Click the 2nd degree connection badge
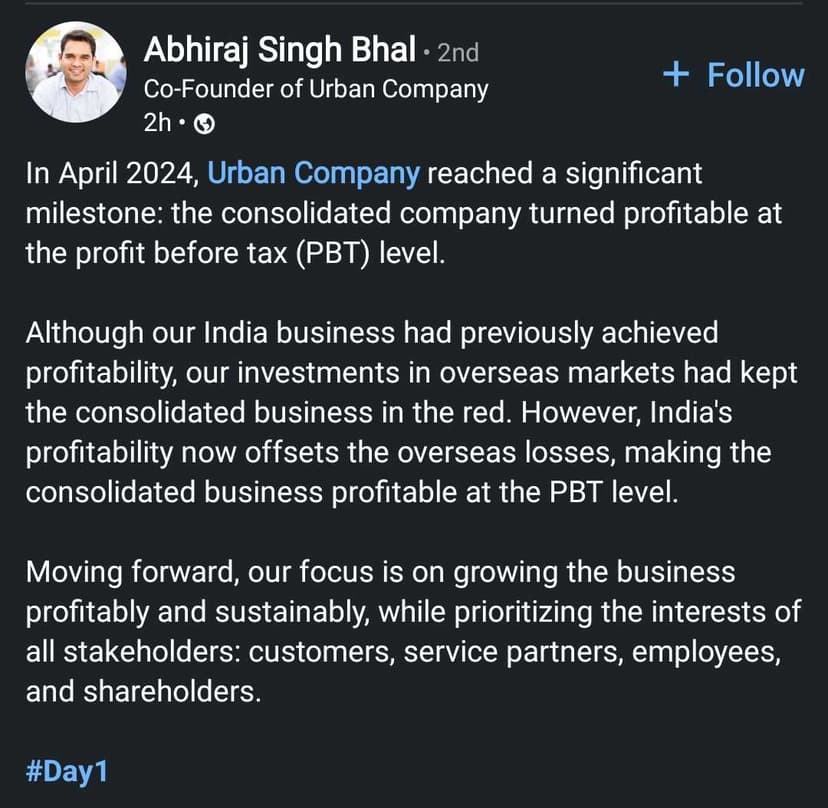This screenshot has width=828, height=808. pyautogui.click(x=457, y=52)
